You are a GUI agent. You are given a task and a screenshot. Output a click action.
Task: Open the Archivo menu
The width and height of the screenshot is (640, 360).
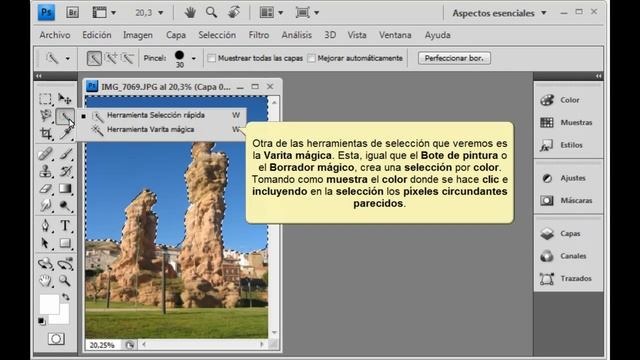point(55,35)
